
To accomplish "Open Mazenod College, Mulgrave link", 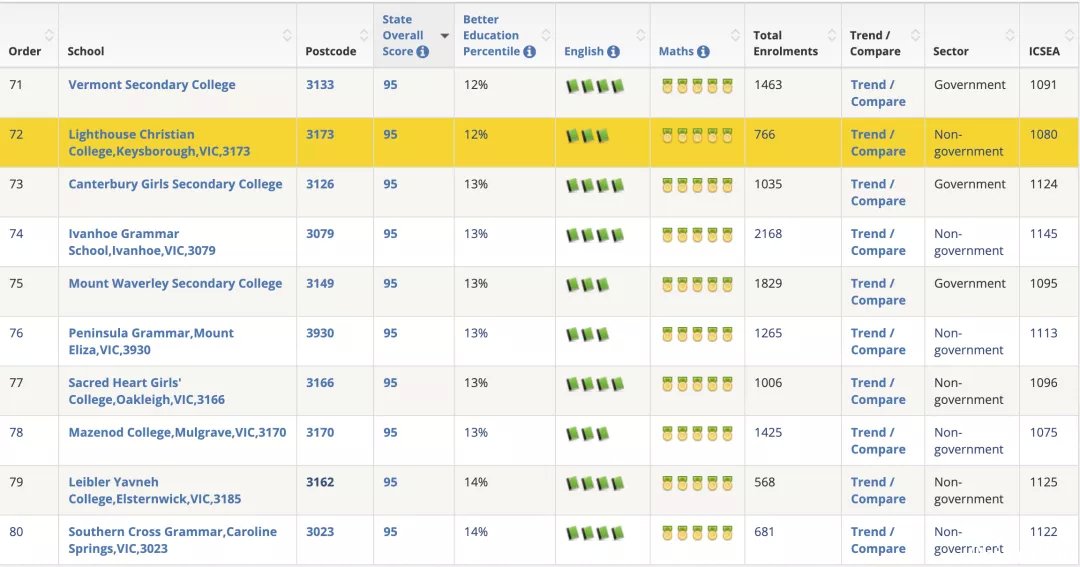I will tap(177, 432).
